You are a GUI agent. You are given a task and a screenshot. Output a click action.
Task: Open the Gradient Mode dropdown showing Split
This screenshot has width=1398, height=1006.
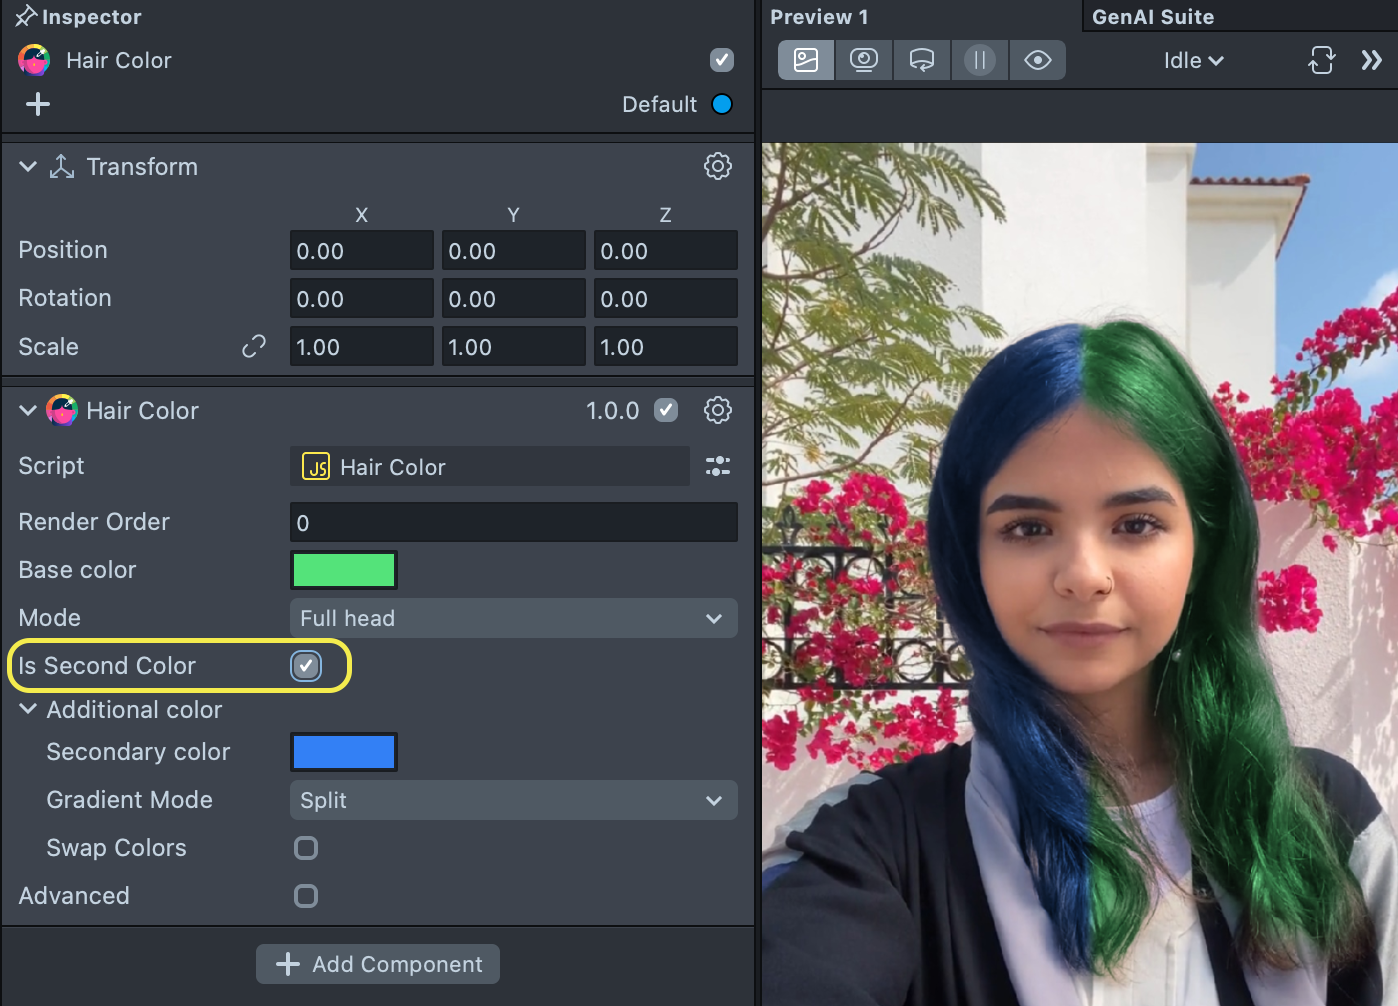513,800
